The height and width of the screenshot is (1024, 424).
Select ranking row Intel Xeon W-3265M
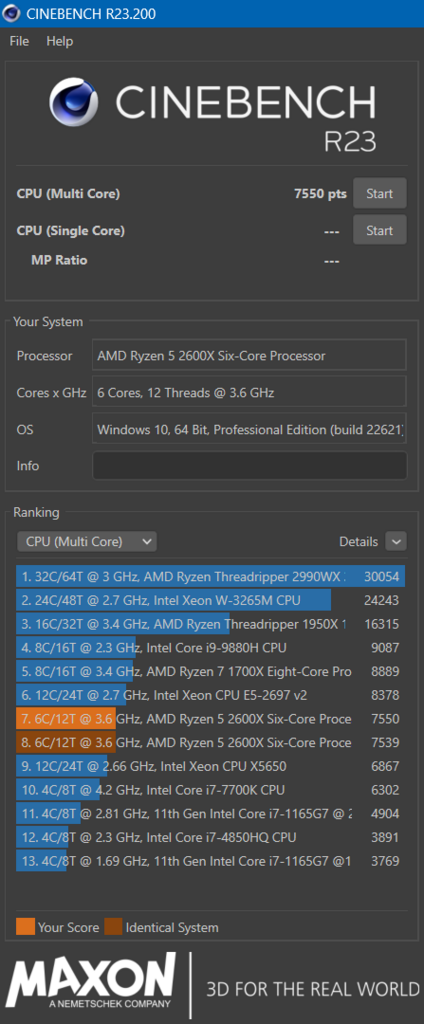click(x=210, y=600)
